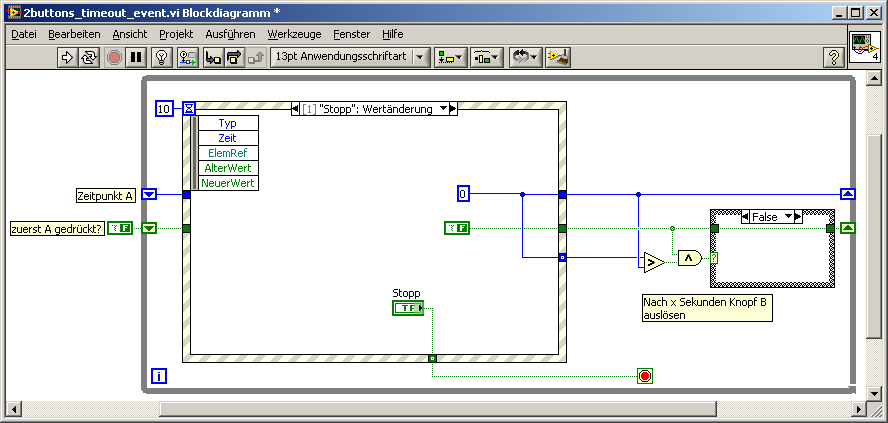
Task: Start Run Continuously mode
Action: point(89,57)
